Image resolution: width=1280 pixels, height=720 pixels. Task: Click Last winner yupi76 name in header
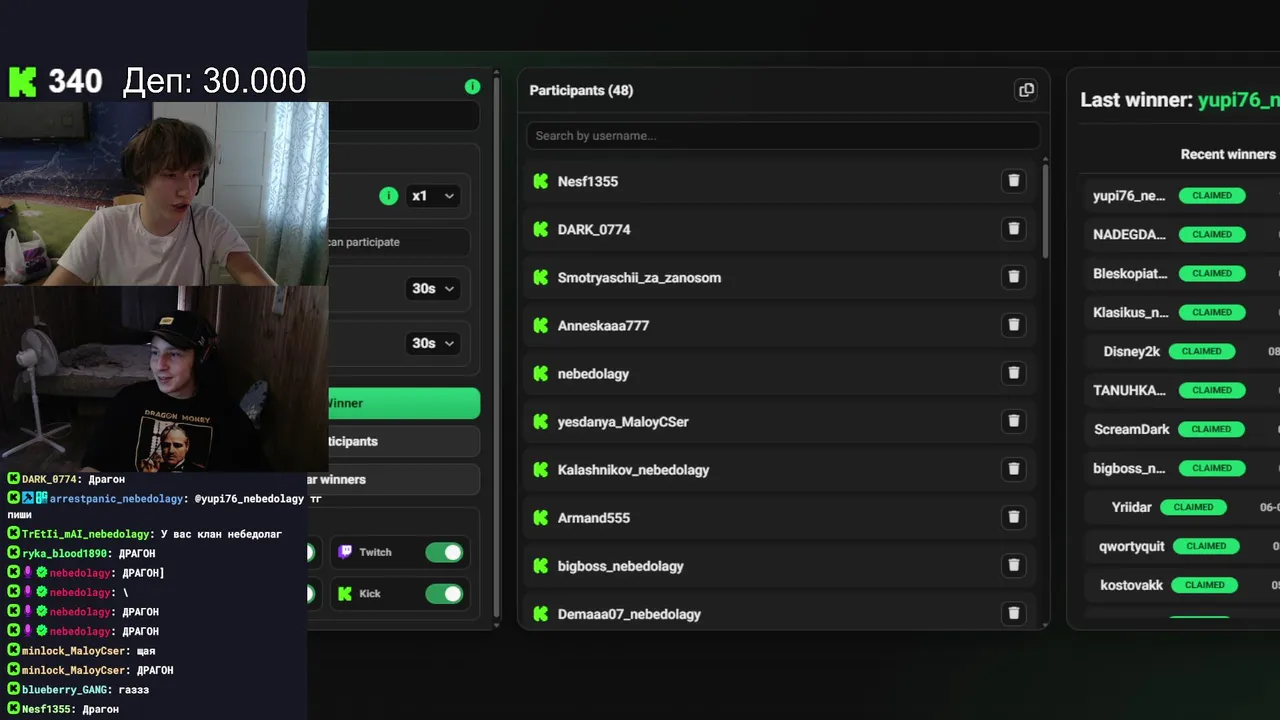(1239, 100)
